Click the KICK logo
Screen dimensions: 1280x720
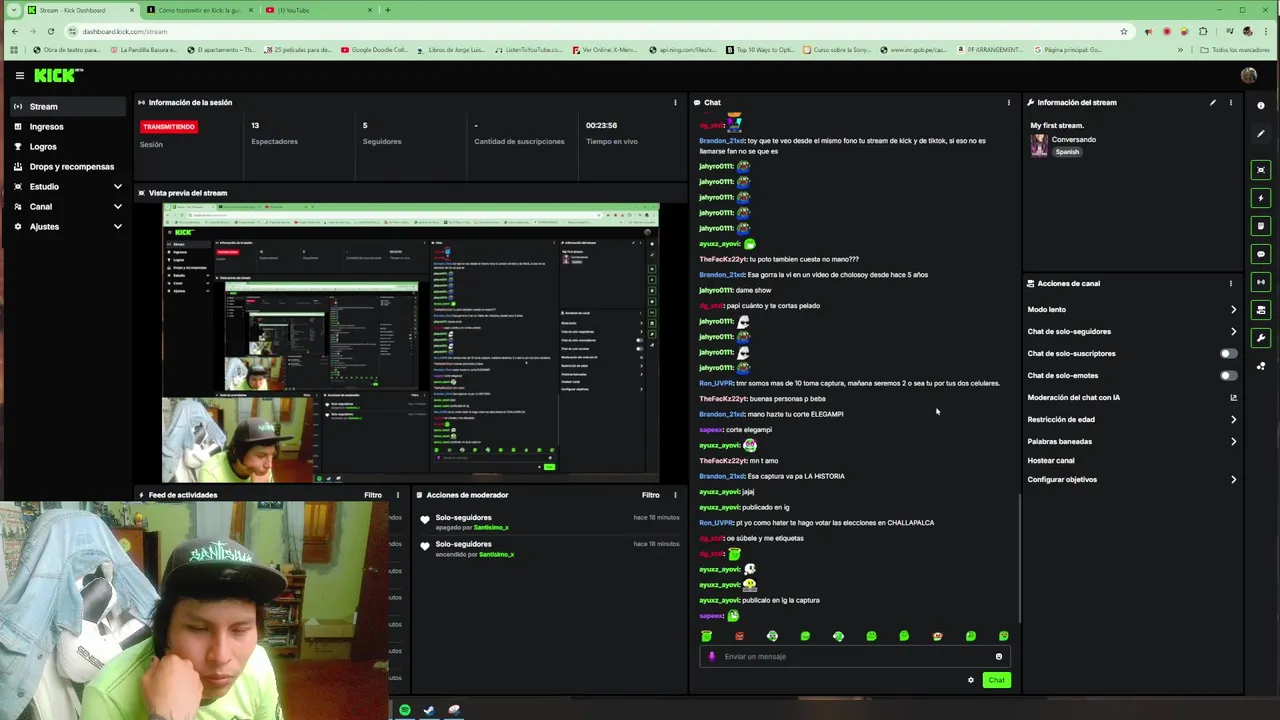[x=59, y=75]
